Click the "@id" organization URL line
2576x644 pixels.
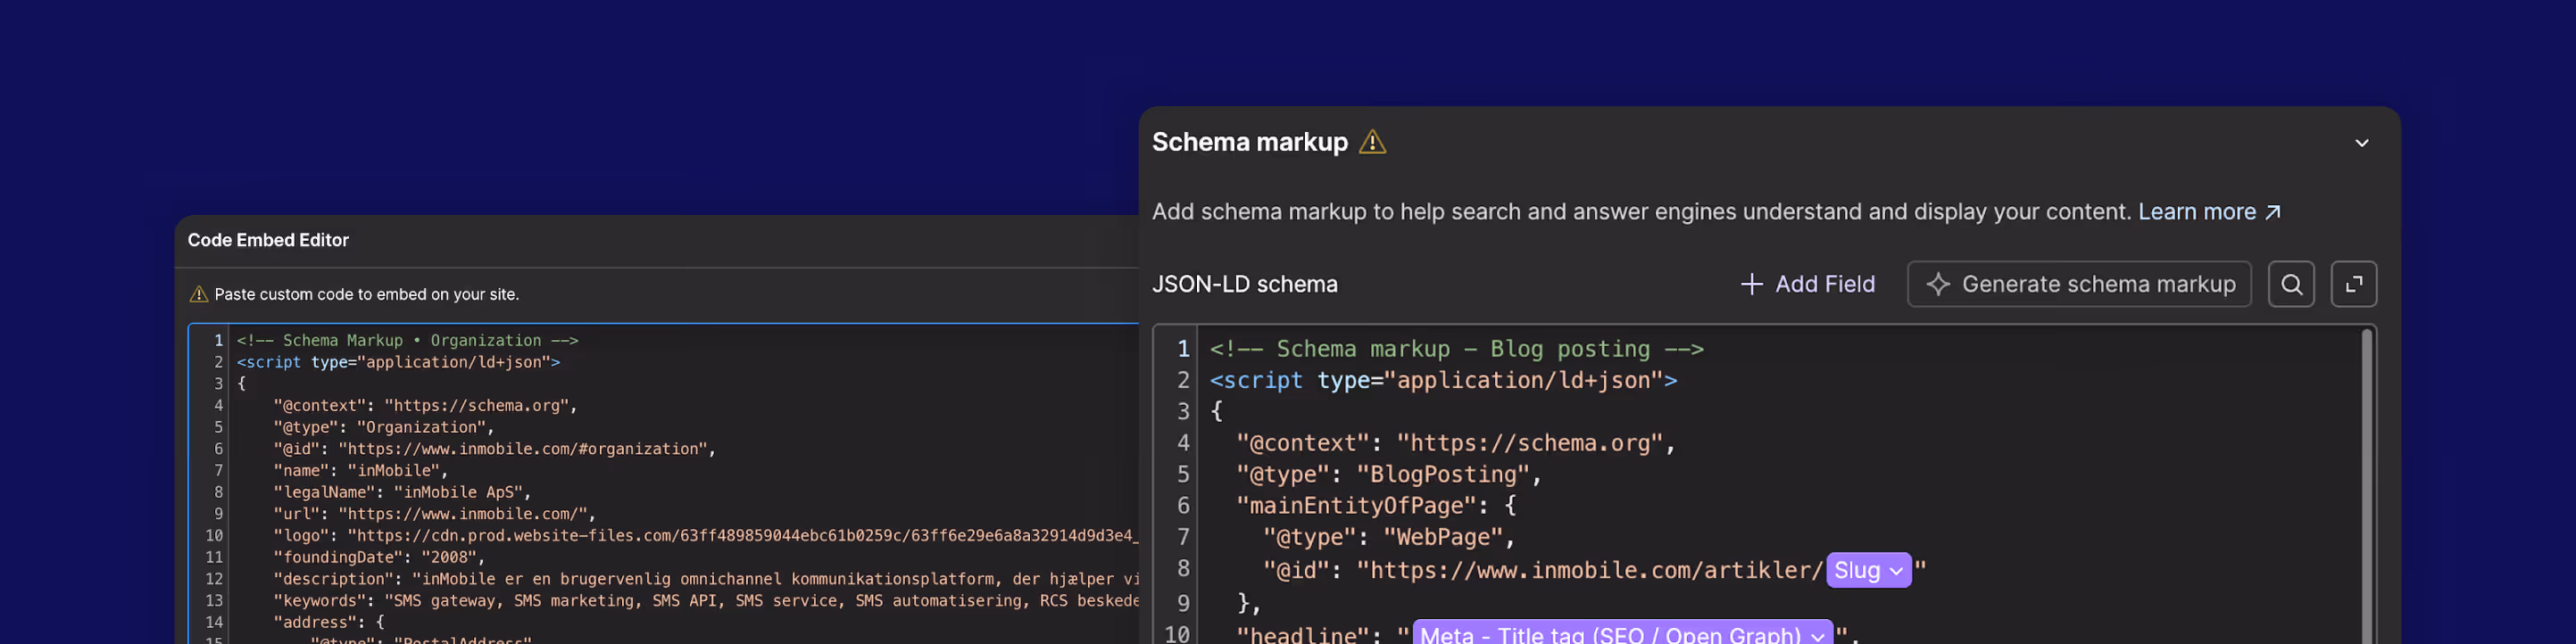[494, 449]
